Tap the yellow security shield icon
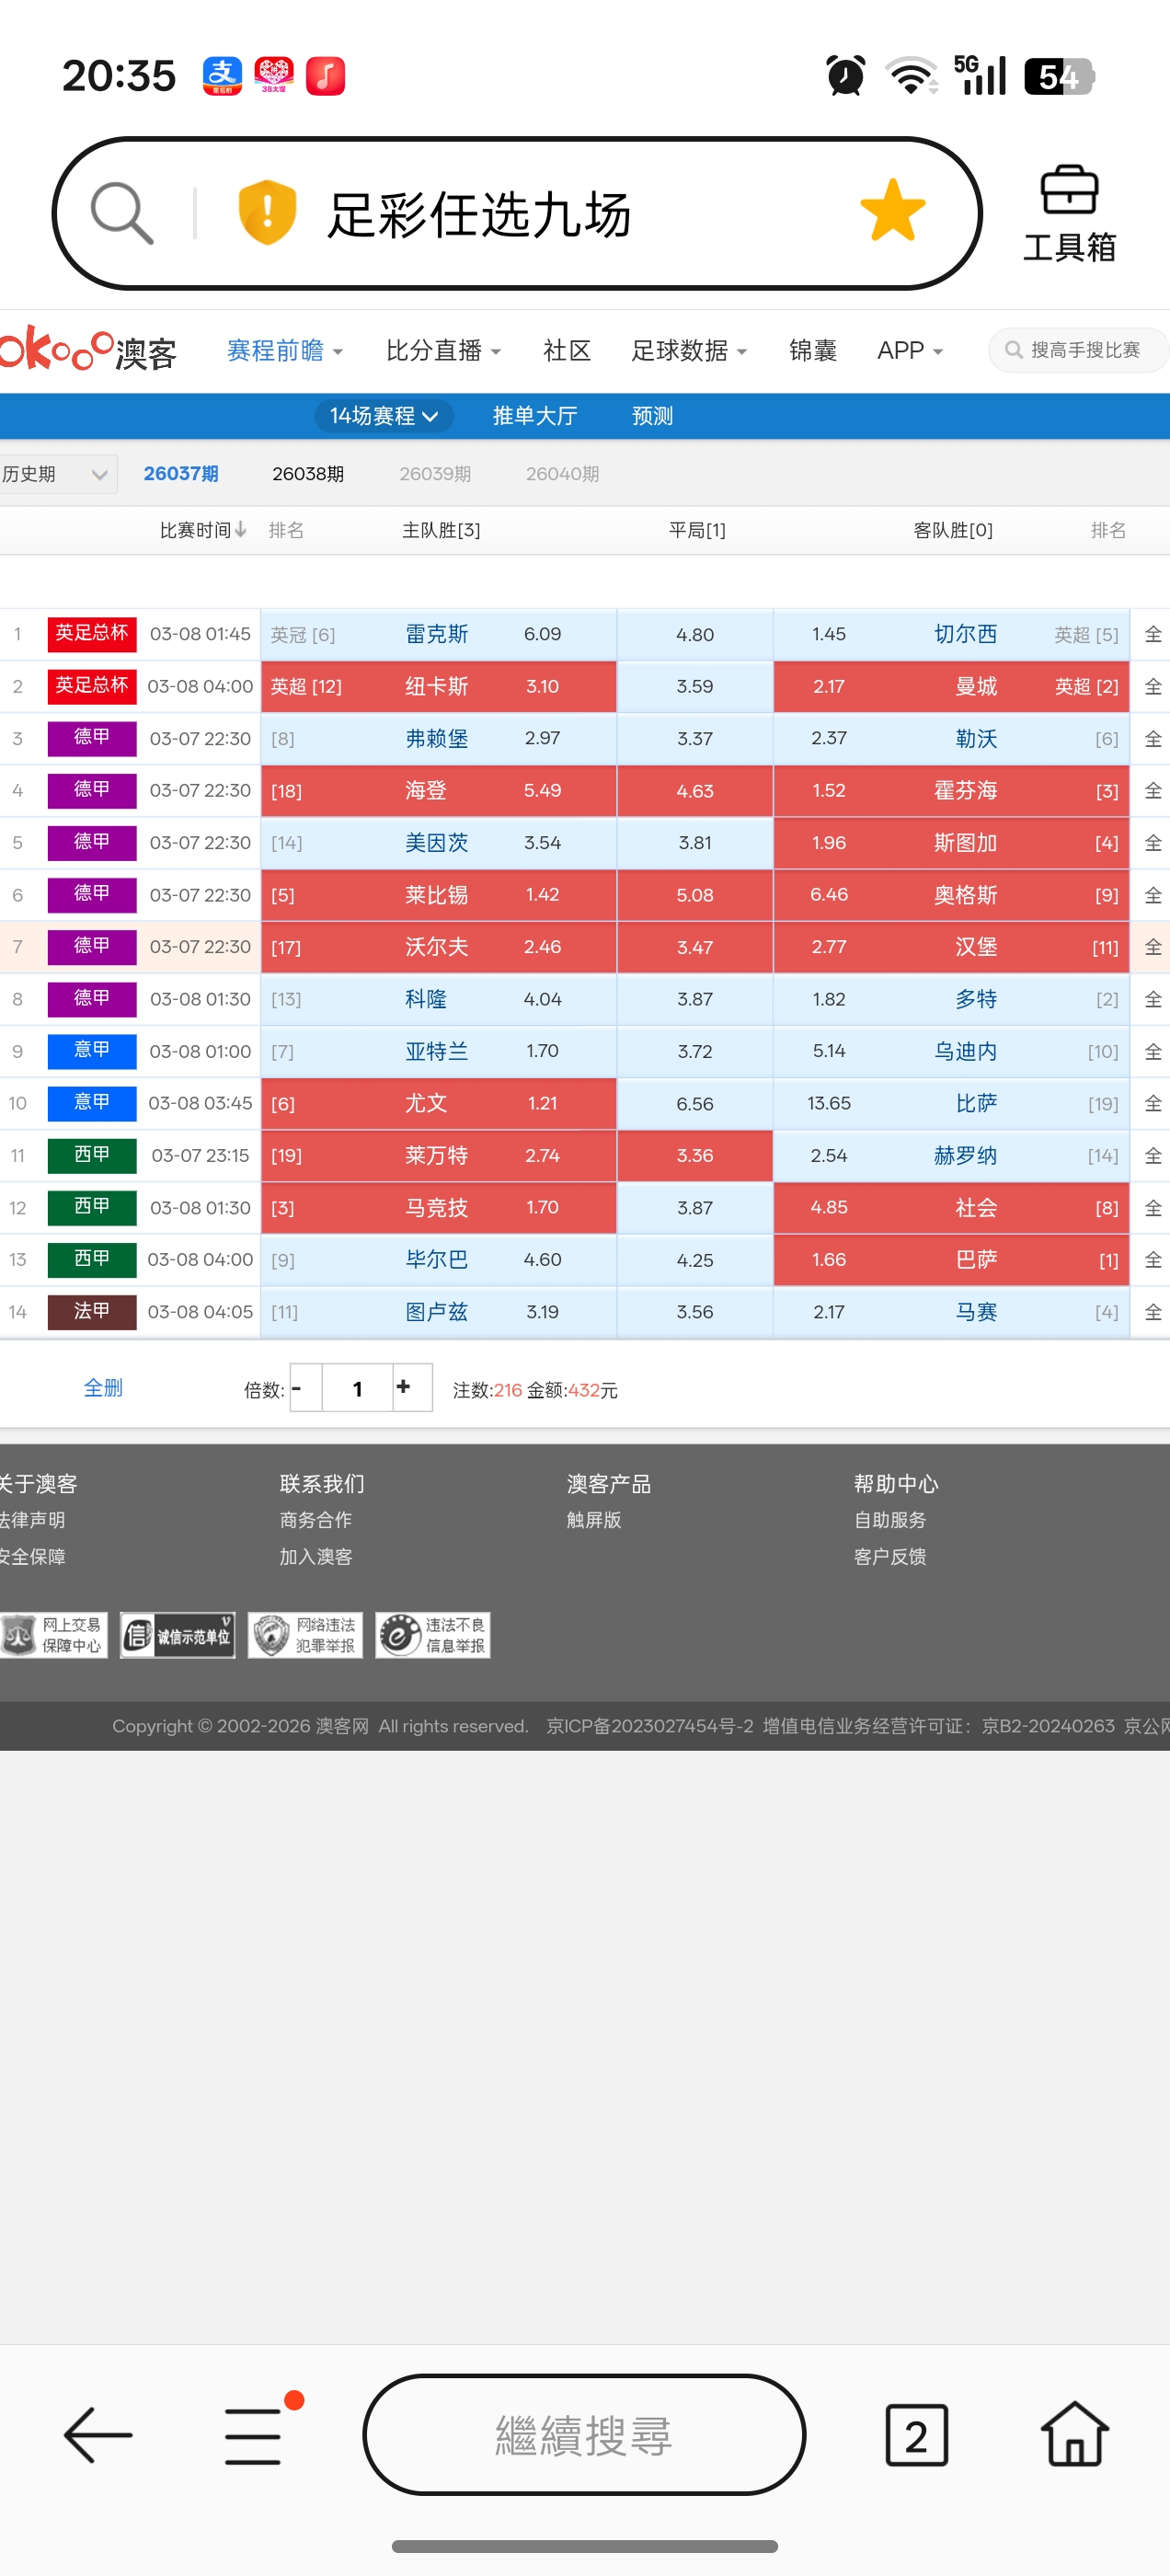The height and width of the screenshot is (2576, 1170). [x=267, y=212]
